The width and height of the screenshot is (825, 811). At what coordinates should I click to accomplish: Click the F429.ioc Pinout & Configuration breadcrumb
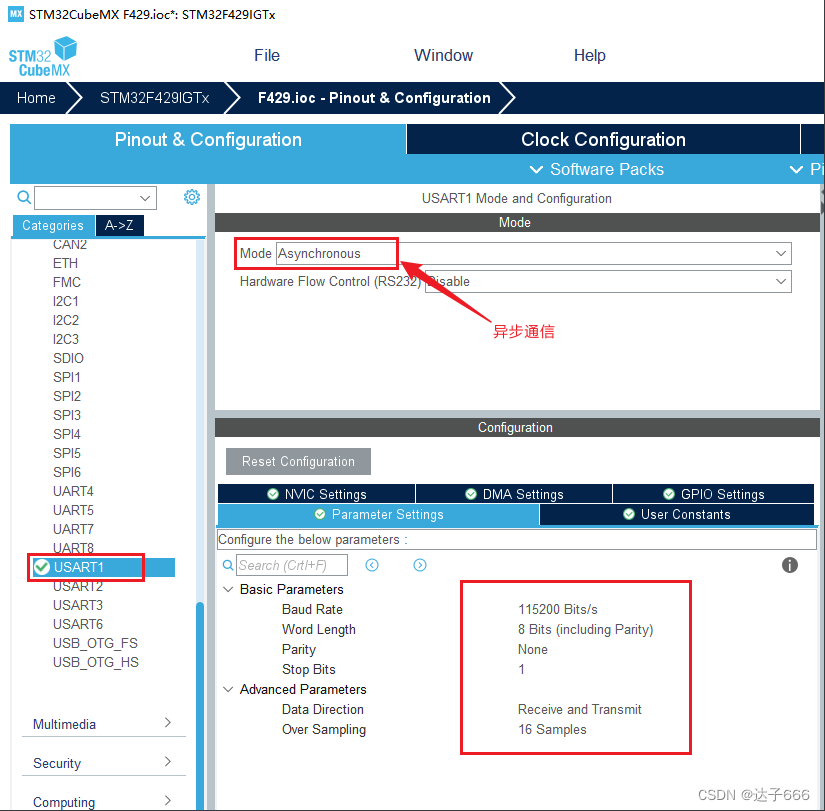(374, 98)
